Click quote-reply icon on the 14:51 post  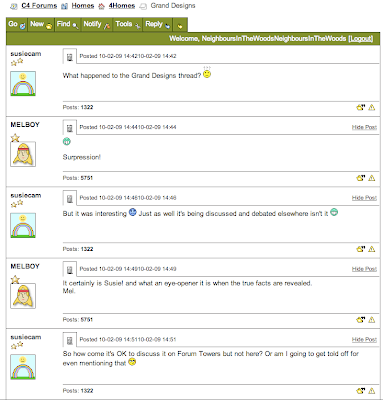coord(361,390)
